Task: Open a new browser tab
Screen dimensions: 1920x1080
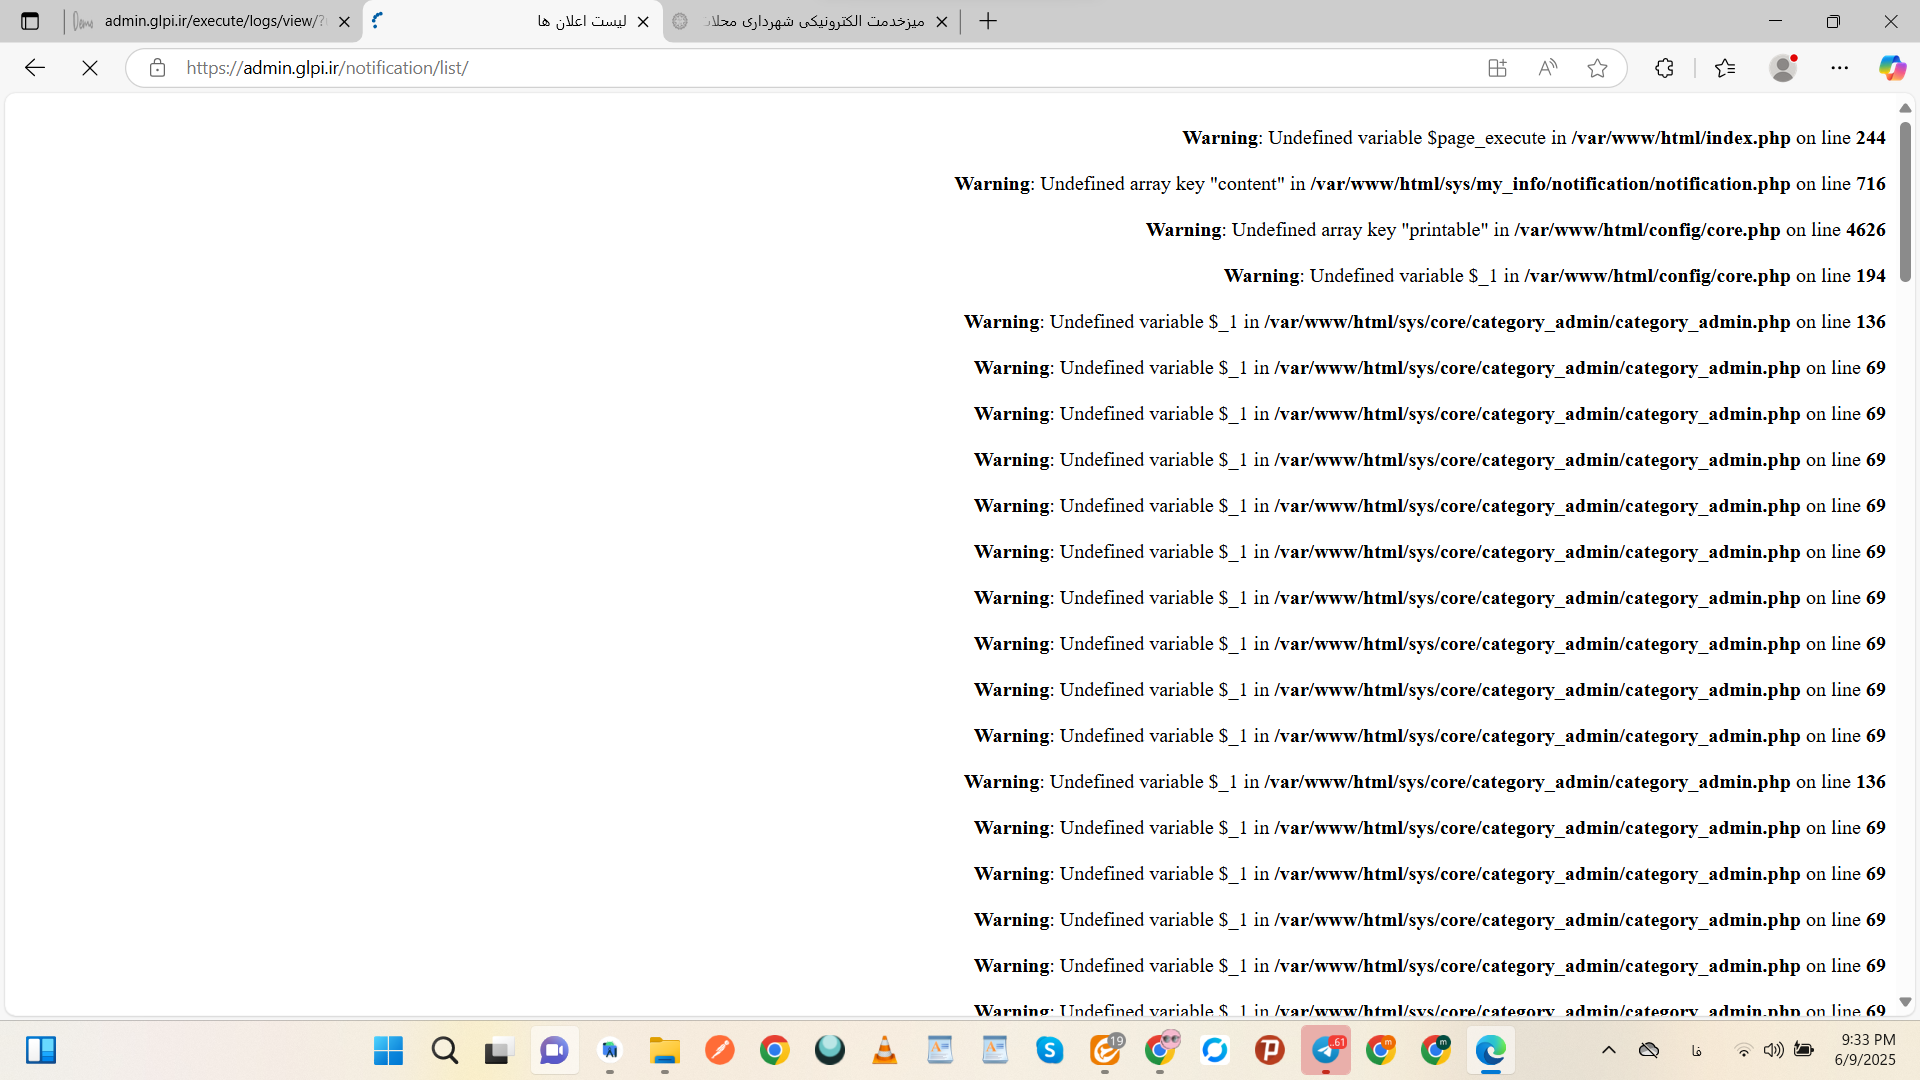Action: [988, 21]
